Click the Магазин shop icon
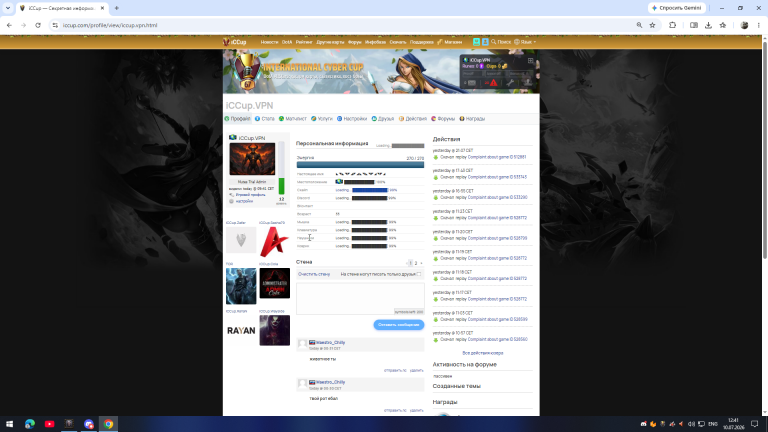 [x=440, y=42]
